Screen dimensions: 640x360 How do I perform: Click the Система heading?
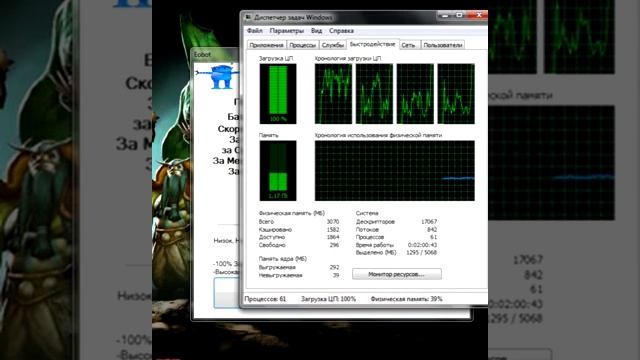(367, 213)
